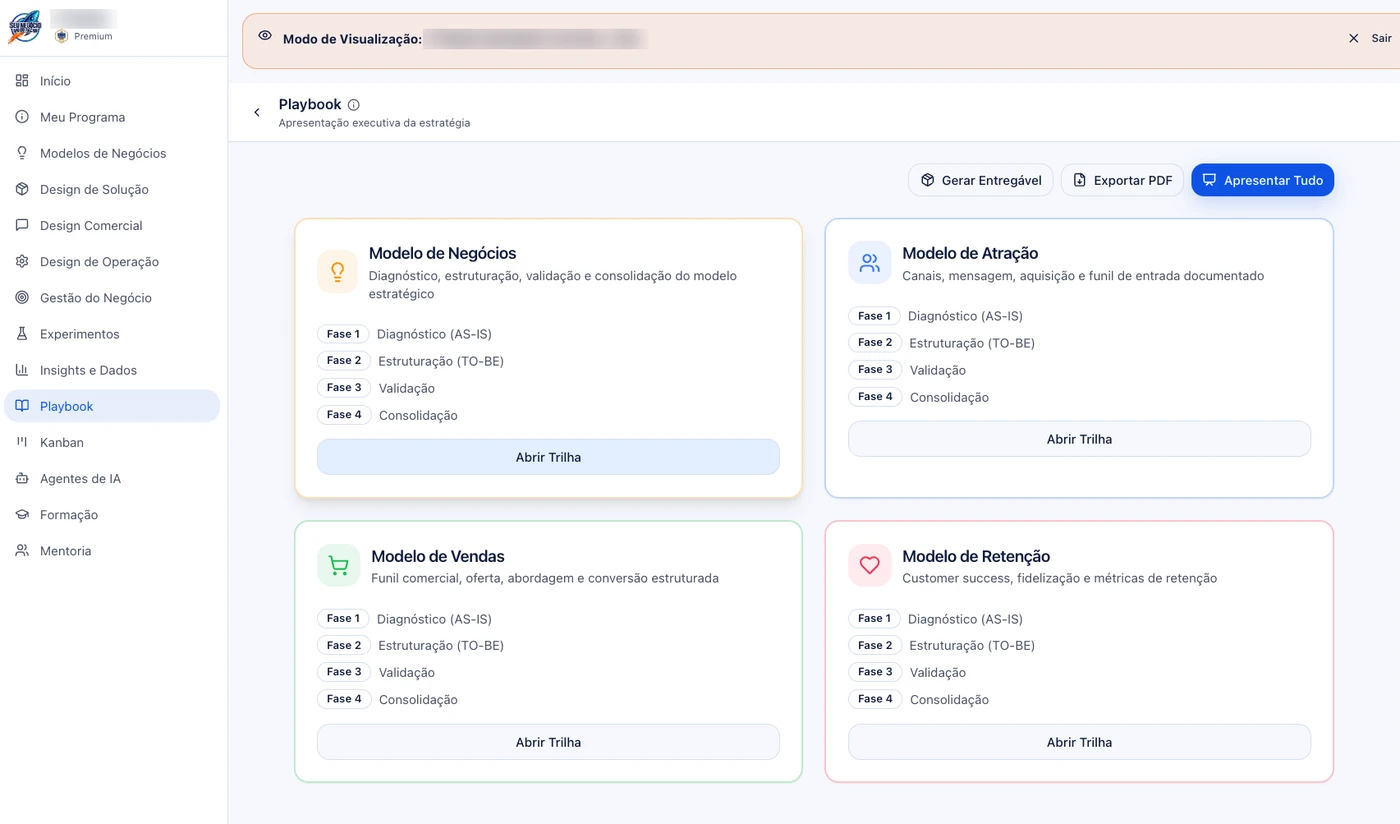Click the gear icon for Design de Operação

22,261
